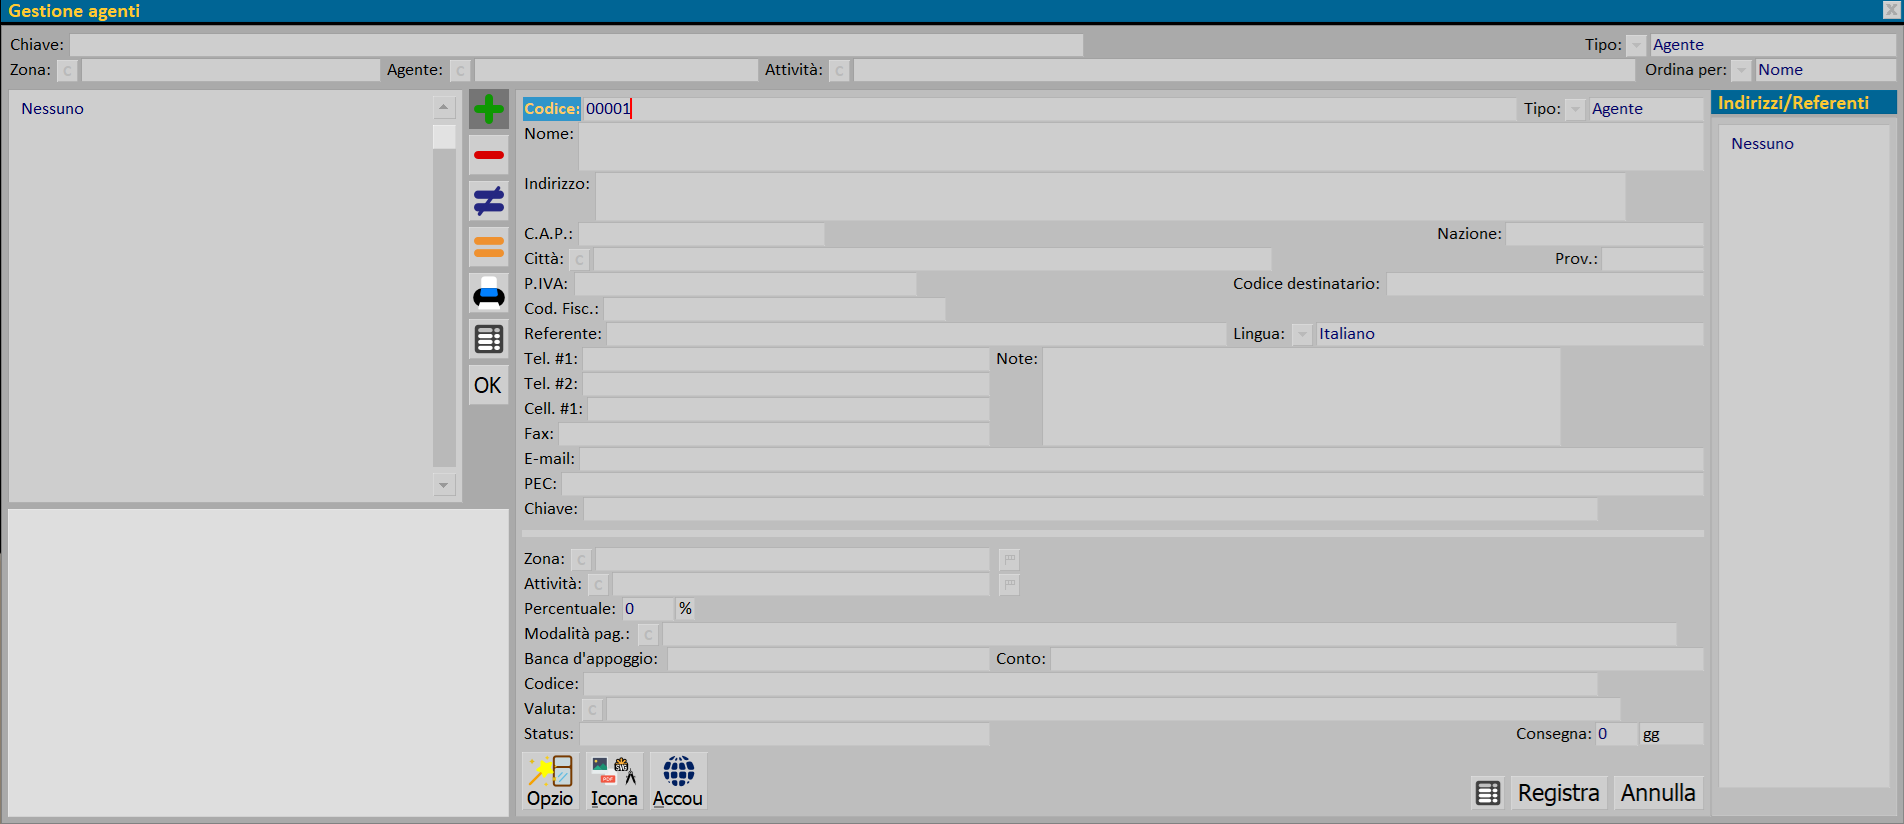Click the printer icon in toolbar
Image resolution: width=1904 pixels, height=824 pixels.
coord(488,293)
